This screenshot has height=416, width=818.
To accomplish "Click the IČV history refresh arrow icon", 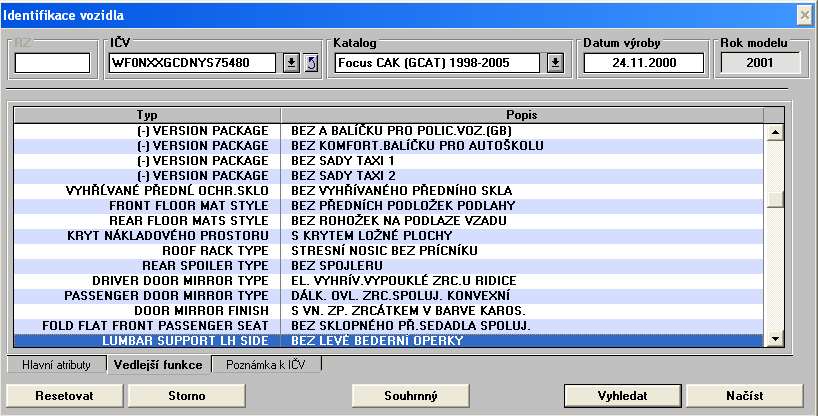I will click(x=310, y=63).
